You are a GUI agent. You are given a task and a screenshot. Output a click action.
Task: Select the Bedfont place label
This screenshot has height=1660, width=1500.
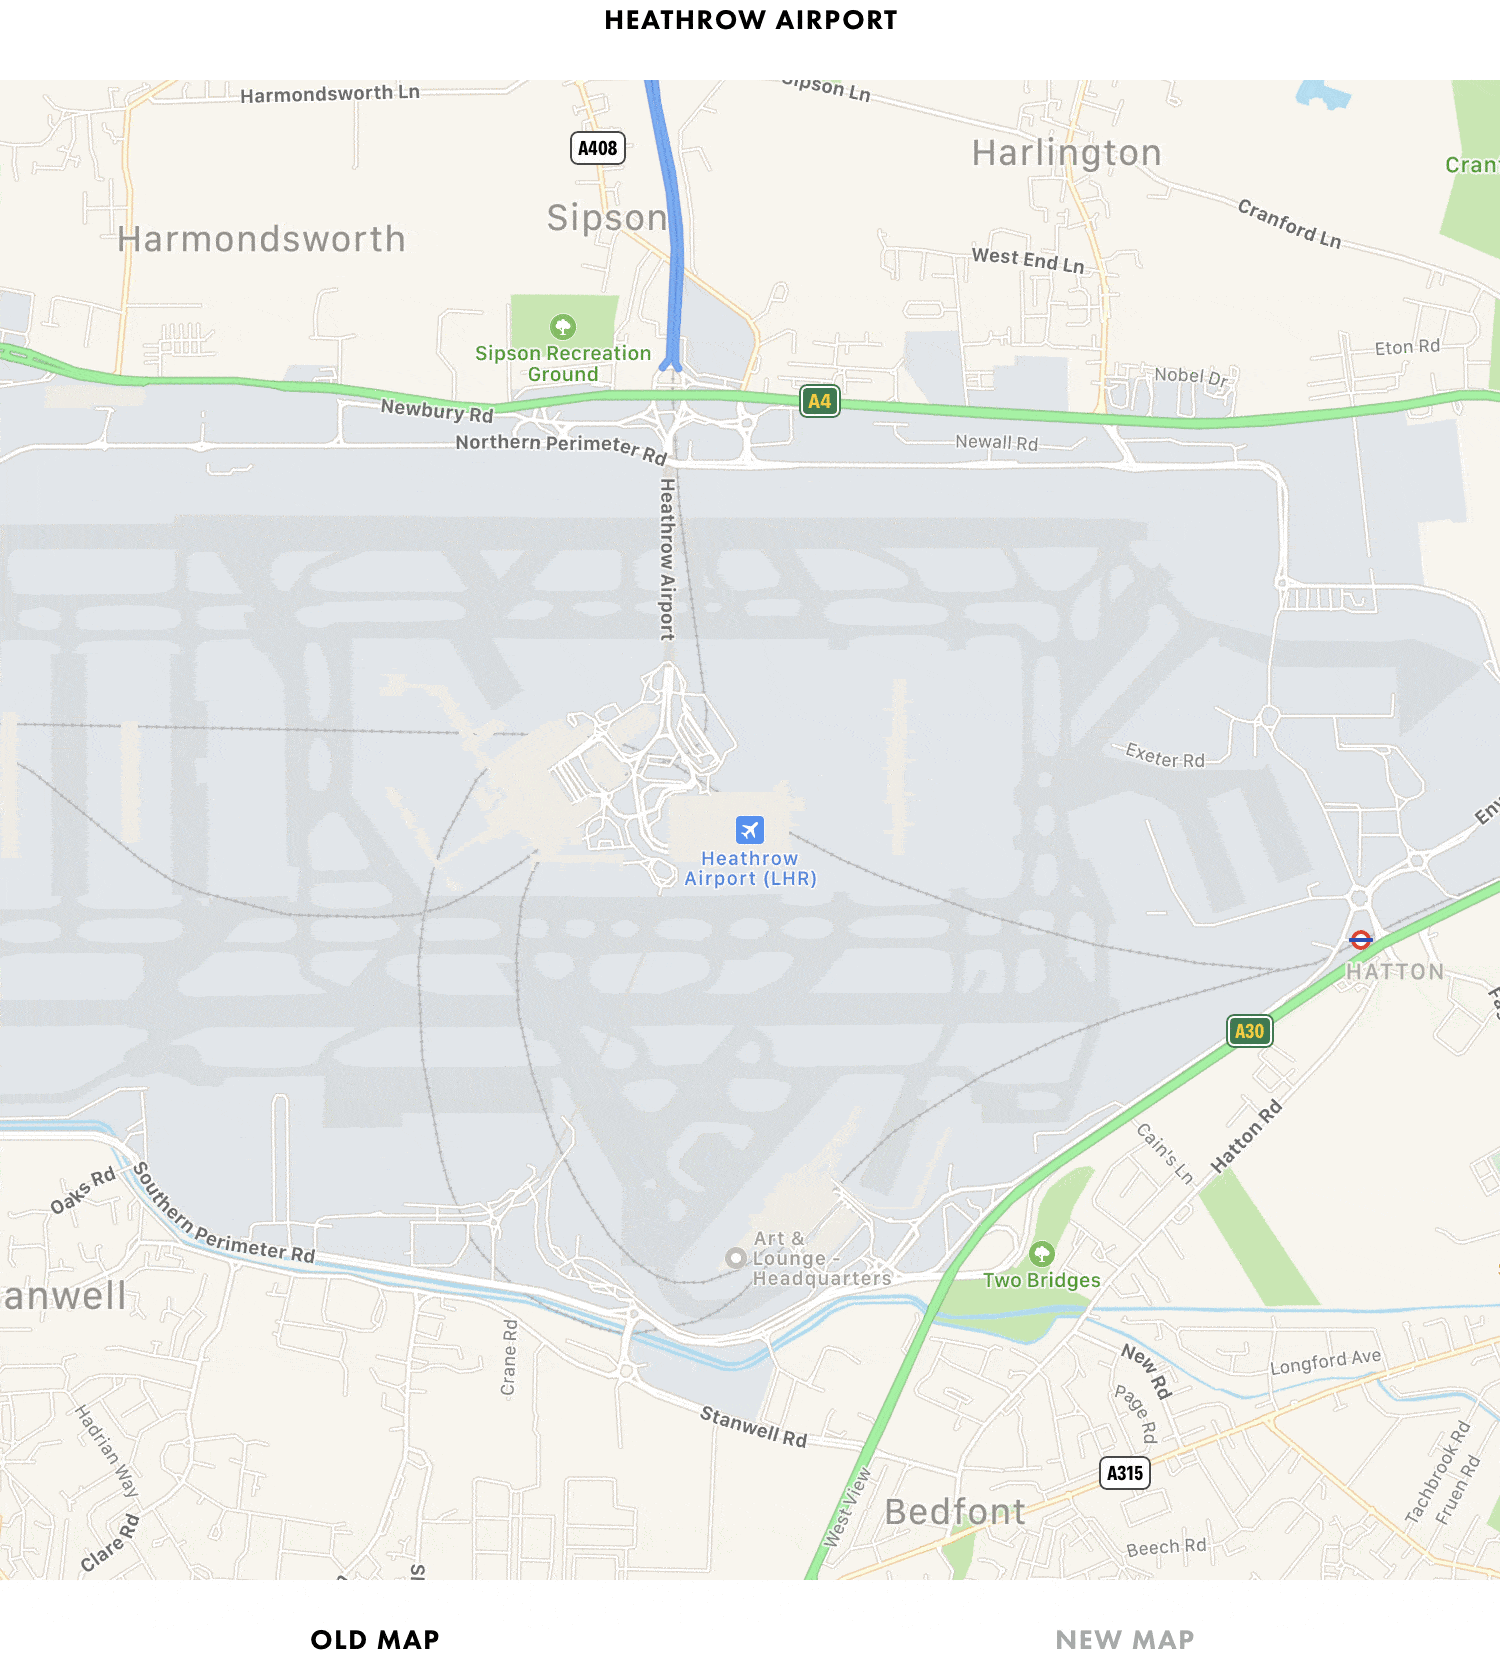[x=956, y=1512]
